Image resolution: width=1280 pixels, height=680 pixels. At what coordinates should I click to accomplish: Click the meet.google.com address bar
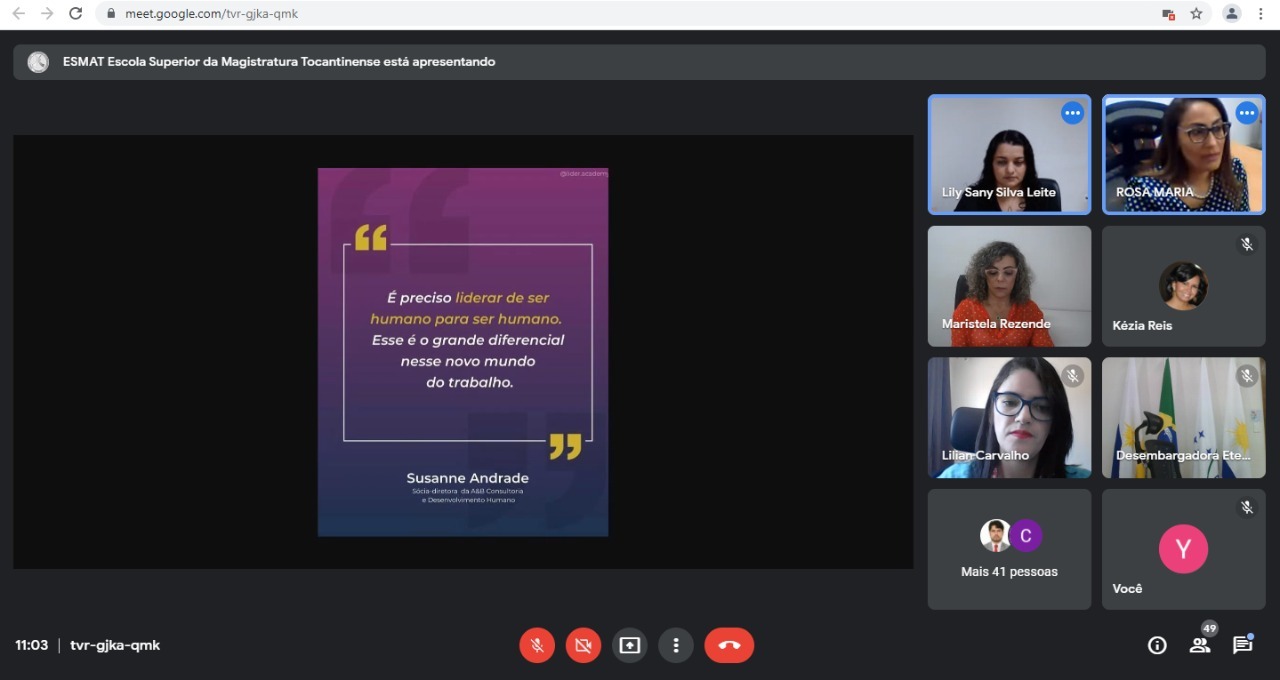[x=600, y=14]
